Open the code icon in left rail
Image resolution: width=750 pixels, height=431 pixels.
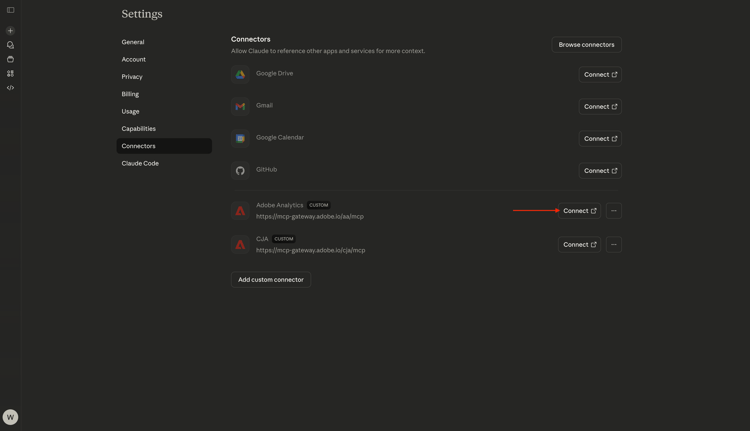click(x=11, y=88)
